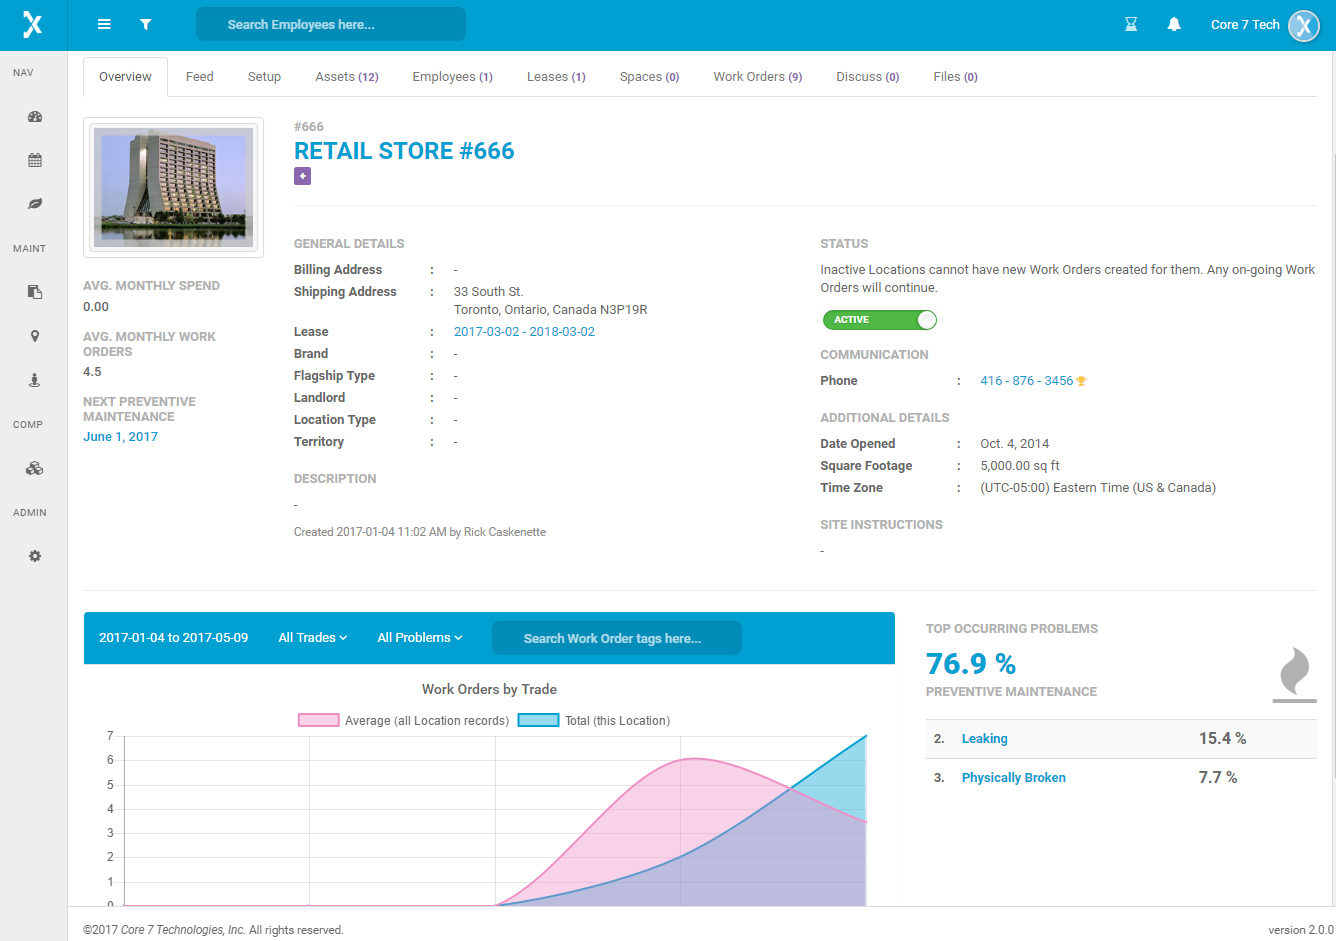Viewport: 1336px width, 941px height.
Task: Switch to the Work Orders tab
Action: coord(758,77)
